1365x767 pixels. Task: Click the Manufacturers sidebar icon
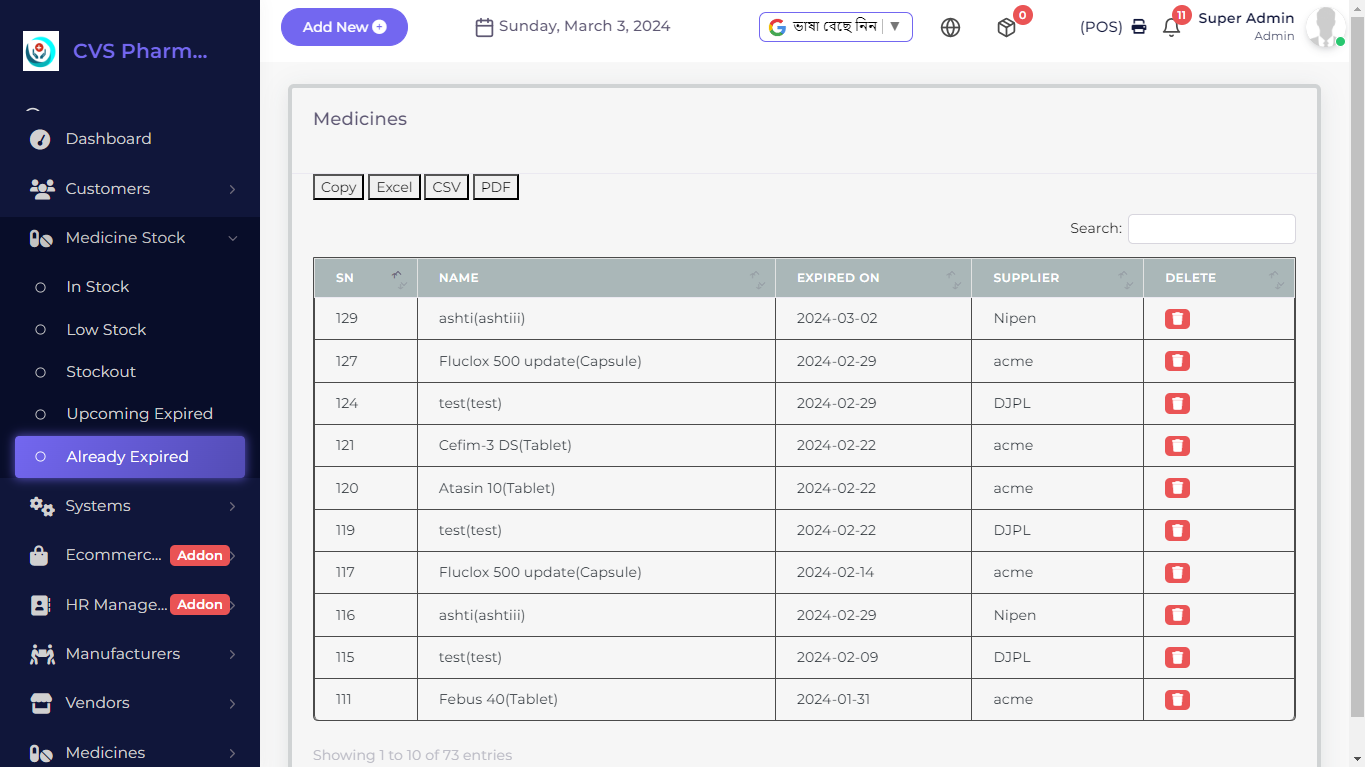tap(41, 654)
